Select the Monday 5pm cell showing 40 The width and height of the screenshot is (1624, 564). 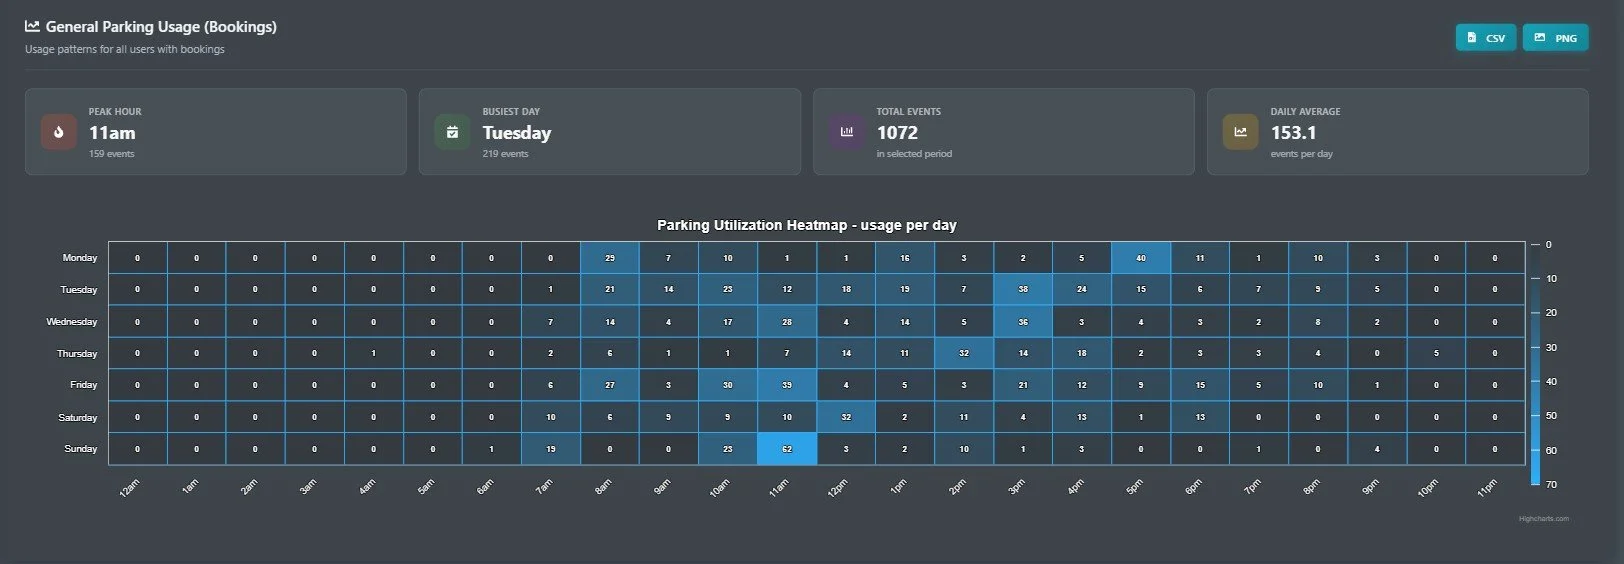click(x=1141, y=258)
